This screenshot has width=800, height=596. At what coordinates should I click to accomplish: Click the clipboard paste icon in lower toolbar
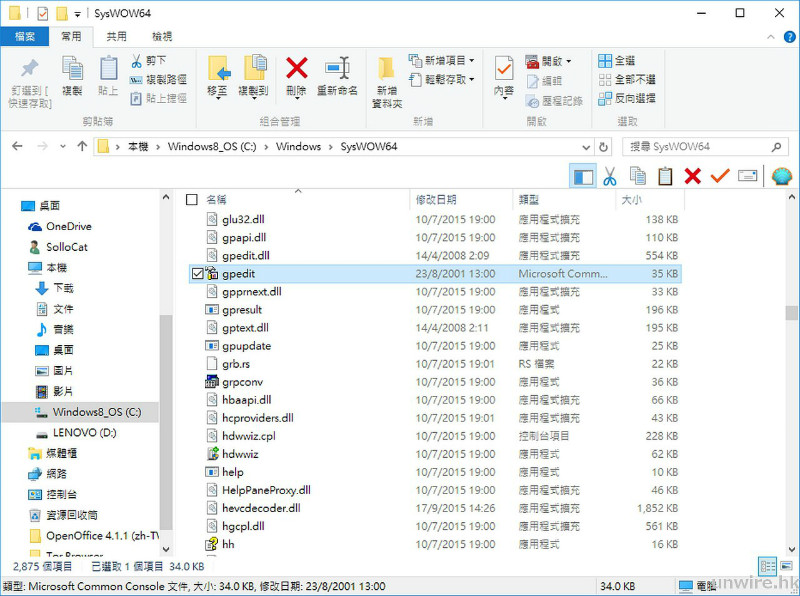coord(665,176)
